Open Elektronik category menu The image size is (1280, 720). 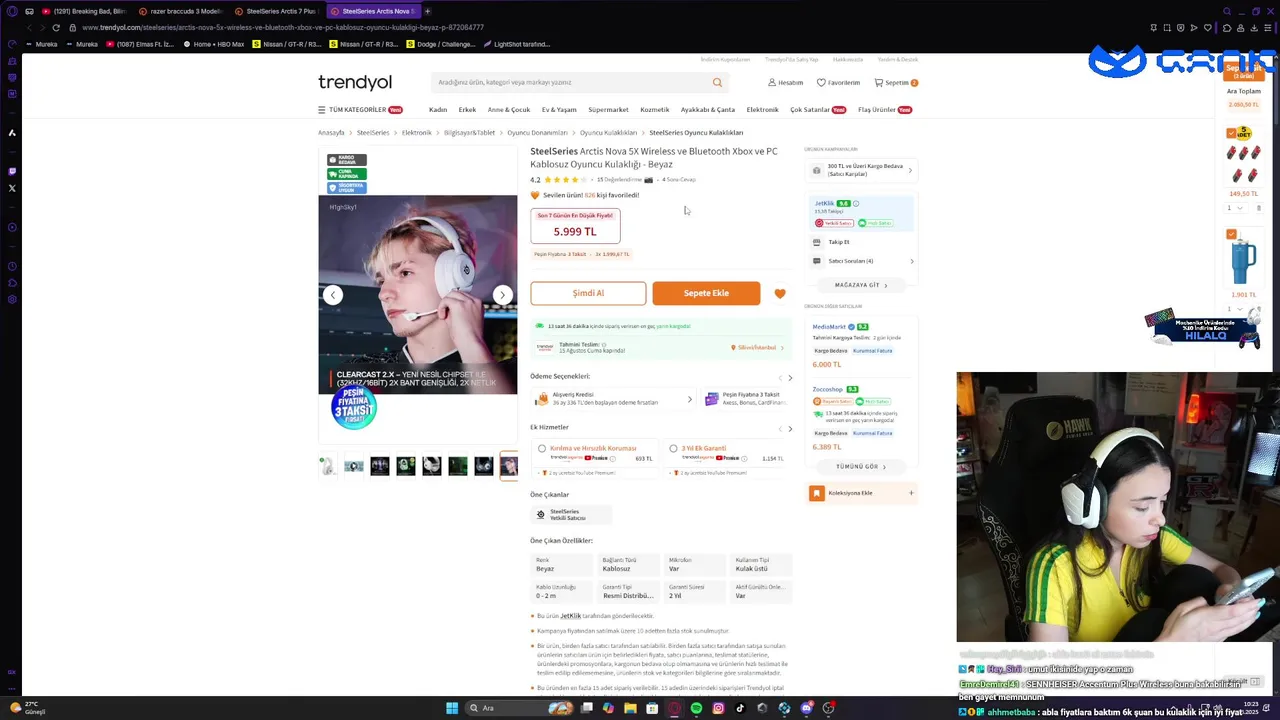pyautogui.click(x=762, y=110)
